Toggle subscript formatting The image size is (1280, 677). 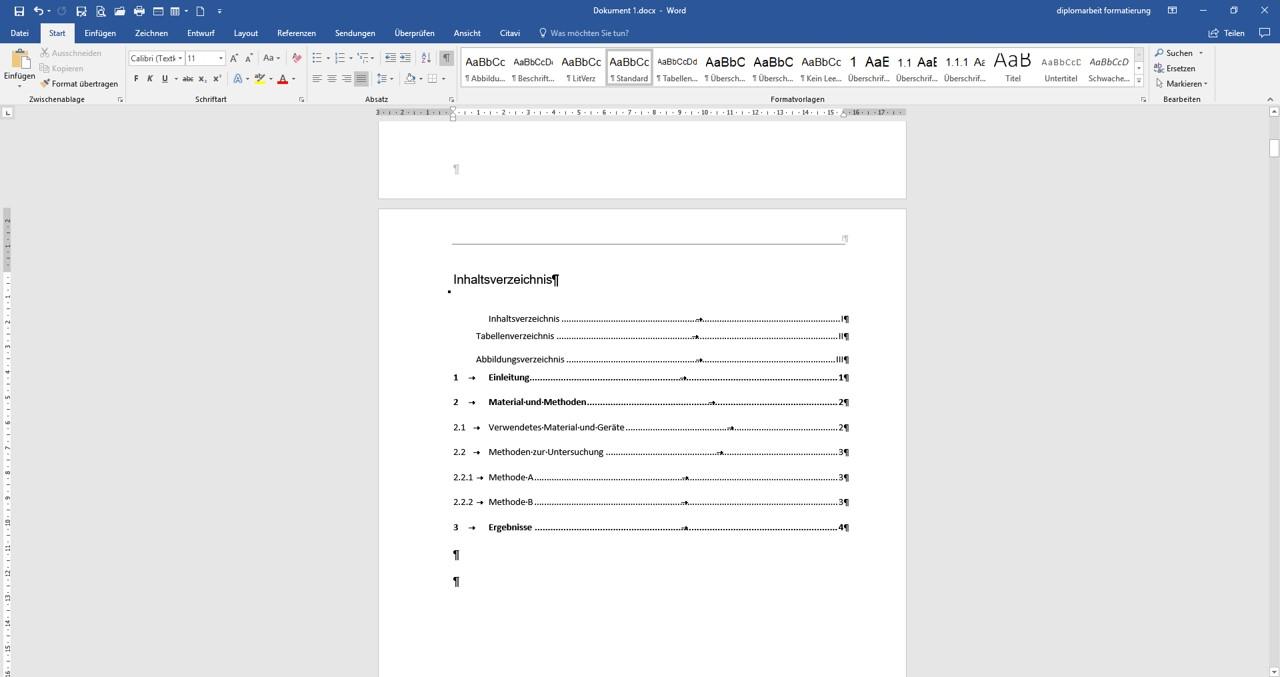(202, 78)
